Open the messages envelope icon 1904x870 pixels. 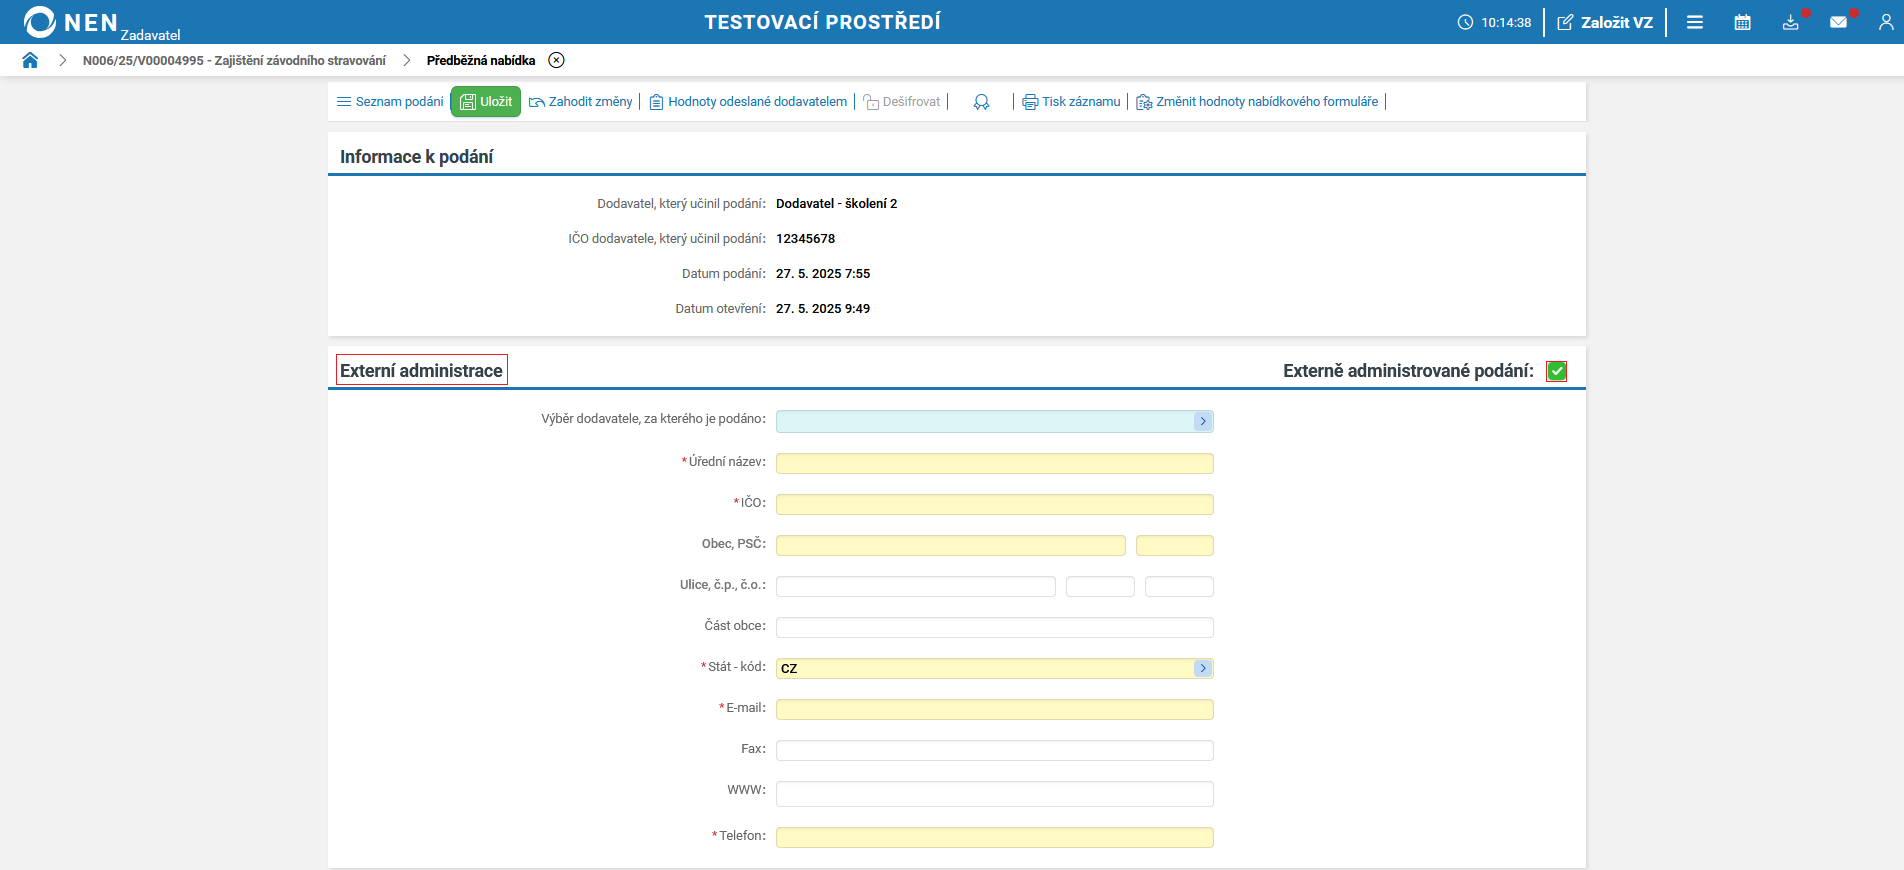[1838, 22]
